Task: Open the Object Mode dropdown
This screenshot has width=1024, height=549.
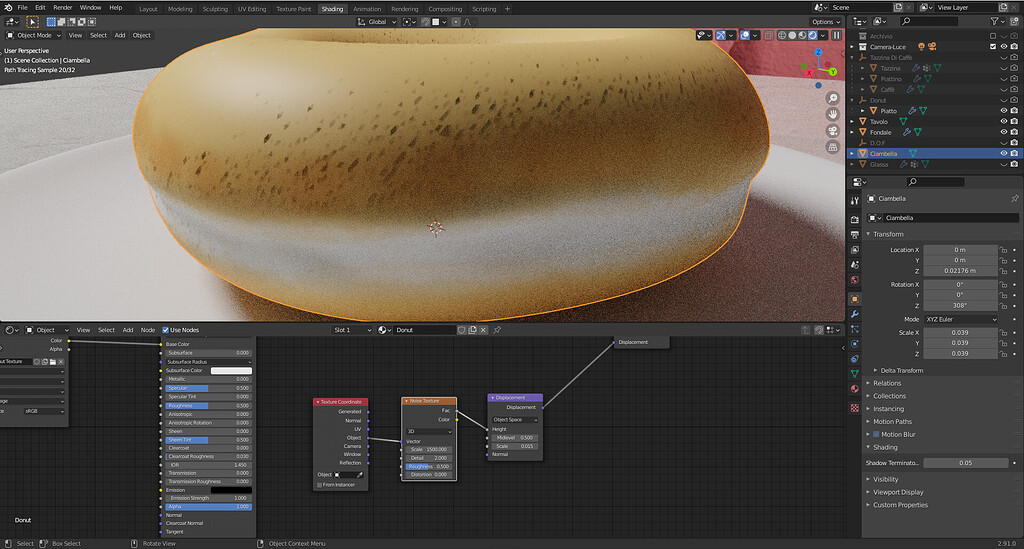Action: point(33,35)
